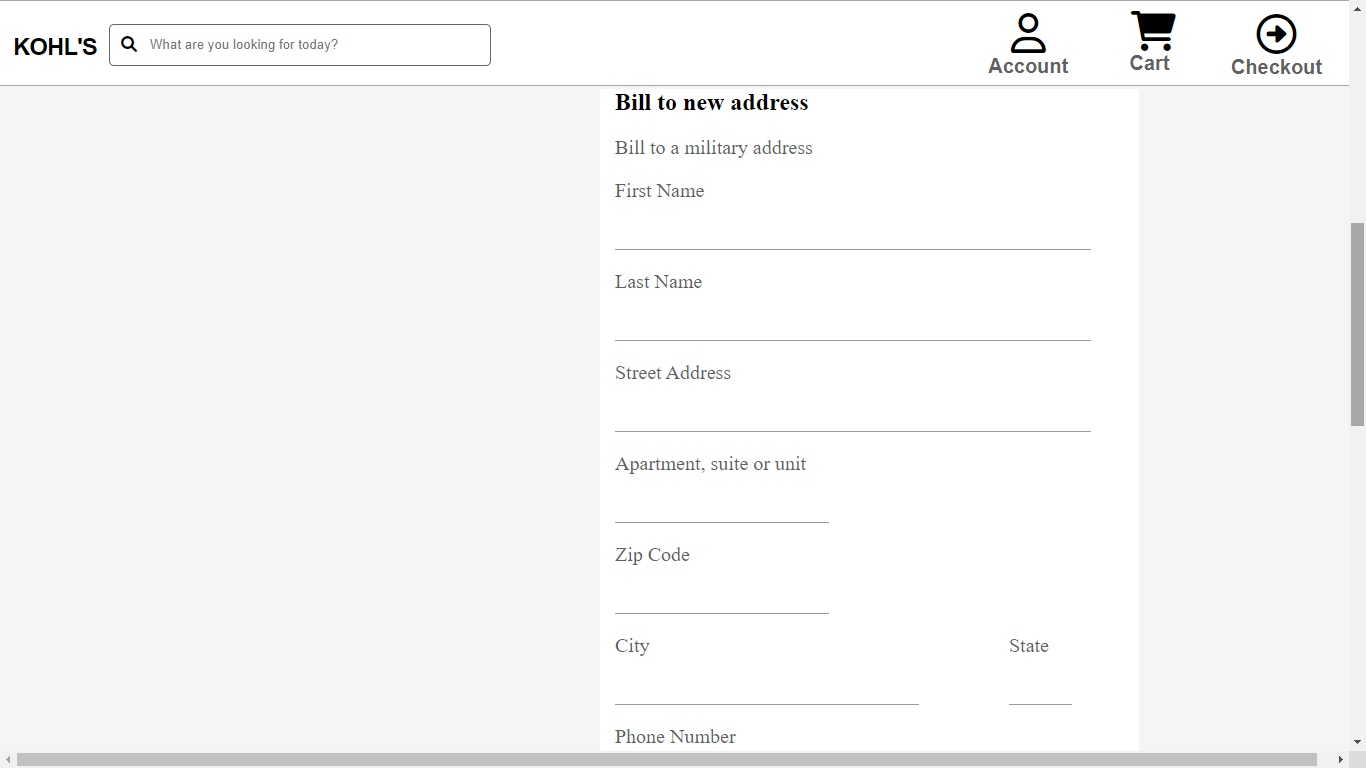
Task: Click the horizontal scrollbar thumb
Action: tap(666, 760)
